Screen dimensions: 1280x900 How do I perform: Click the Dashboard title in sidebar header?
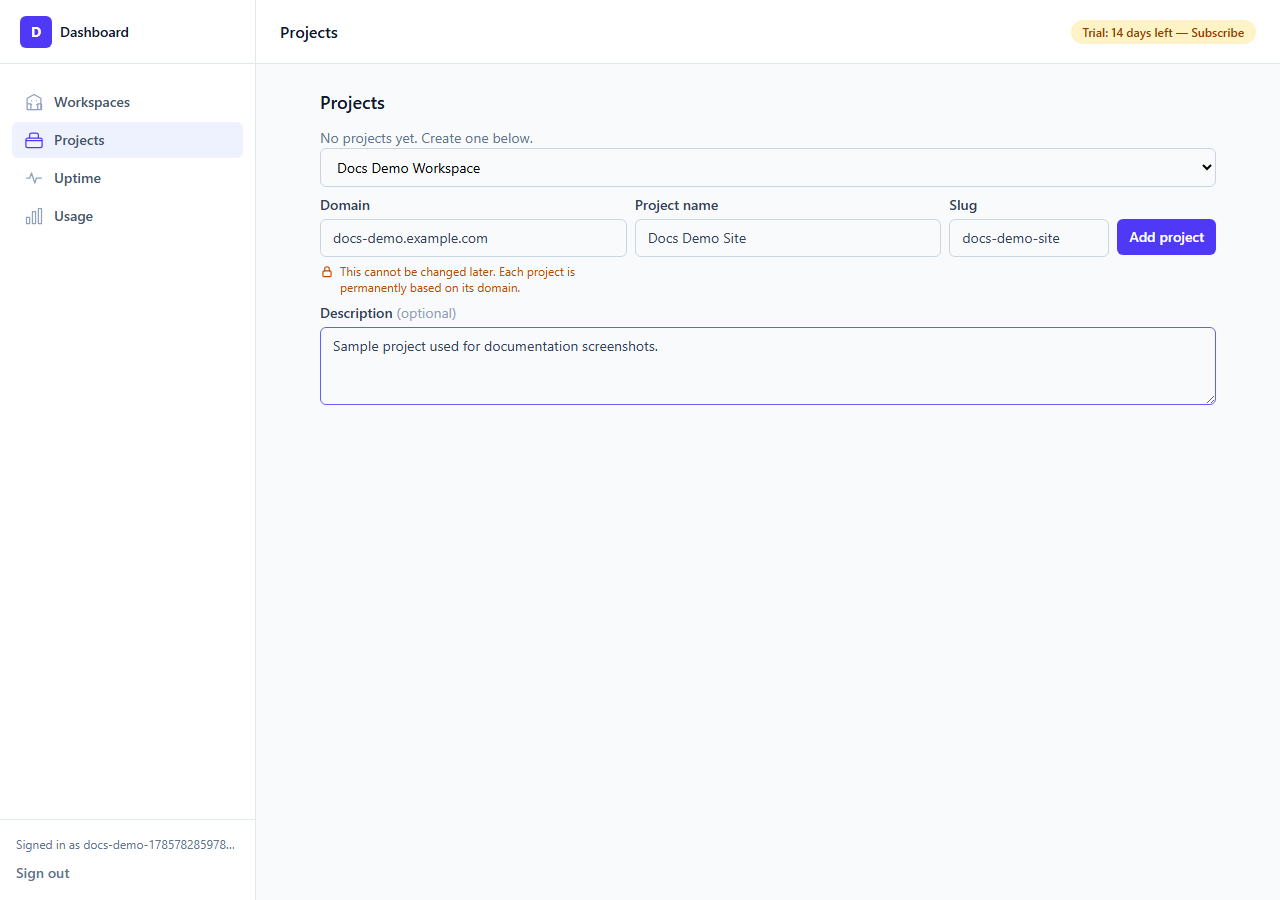click(x=94, y=32)
